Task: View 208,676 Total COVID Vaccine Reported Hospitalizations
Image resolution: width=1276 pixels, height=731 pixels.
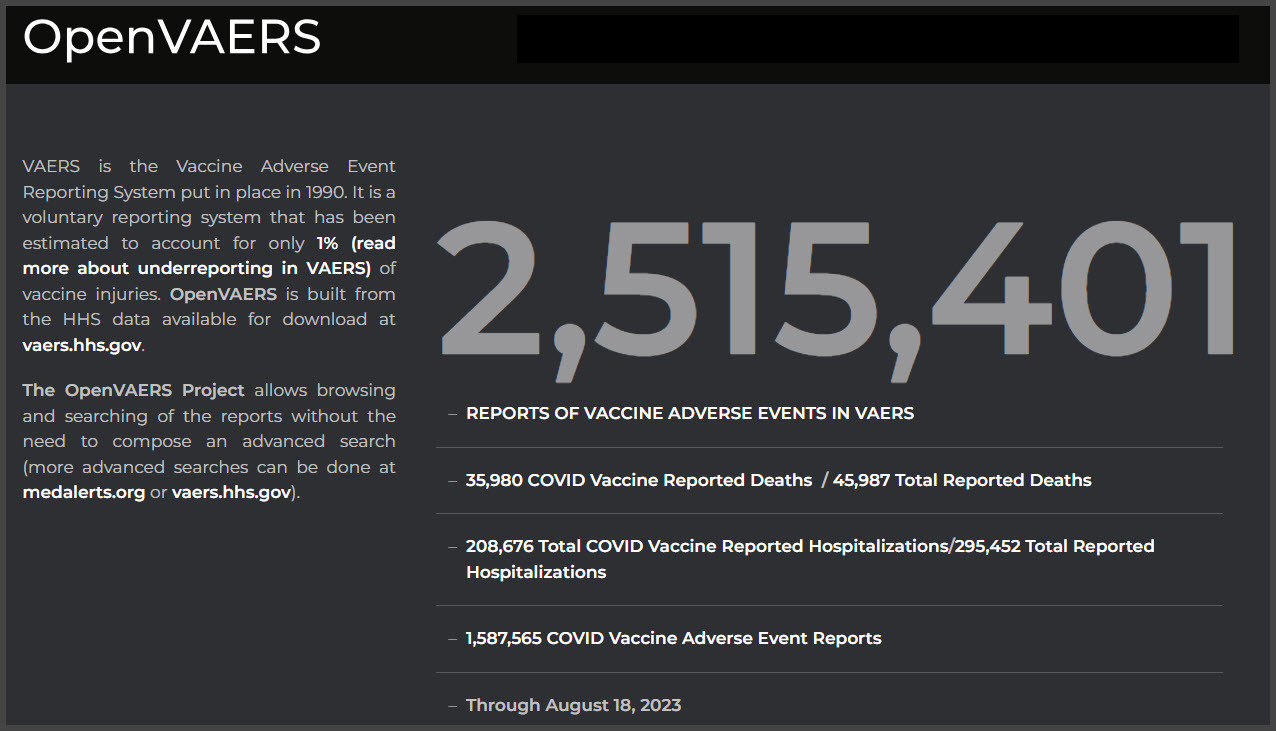Action: tap(705, 546)
